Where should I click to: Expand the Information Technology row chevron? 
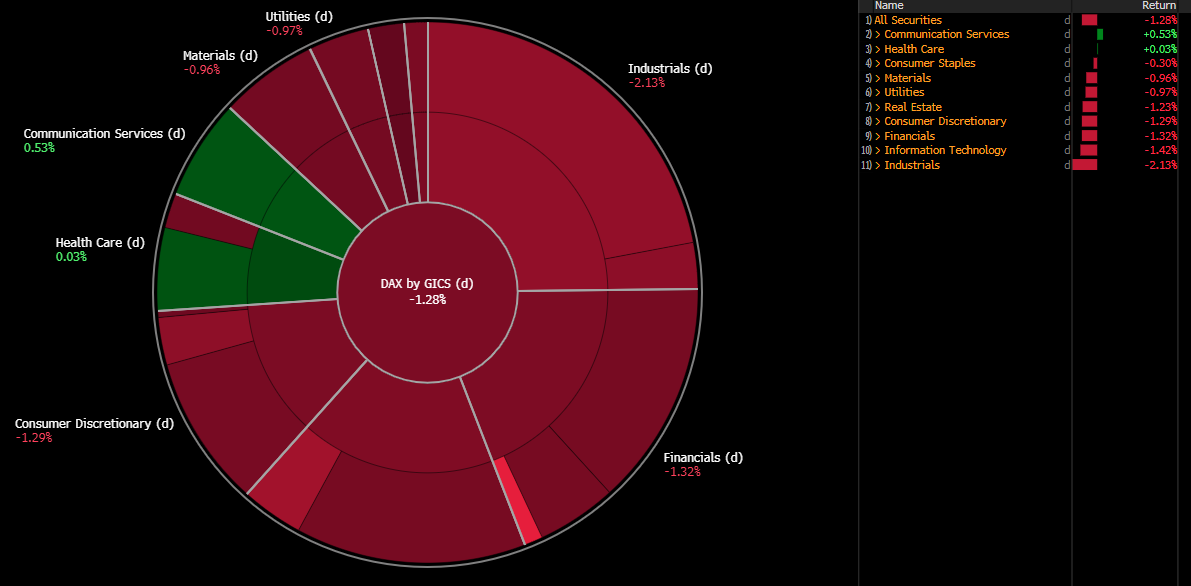(x=878, y=150)
